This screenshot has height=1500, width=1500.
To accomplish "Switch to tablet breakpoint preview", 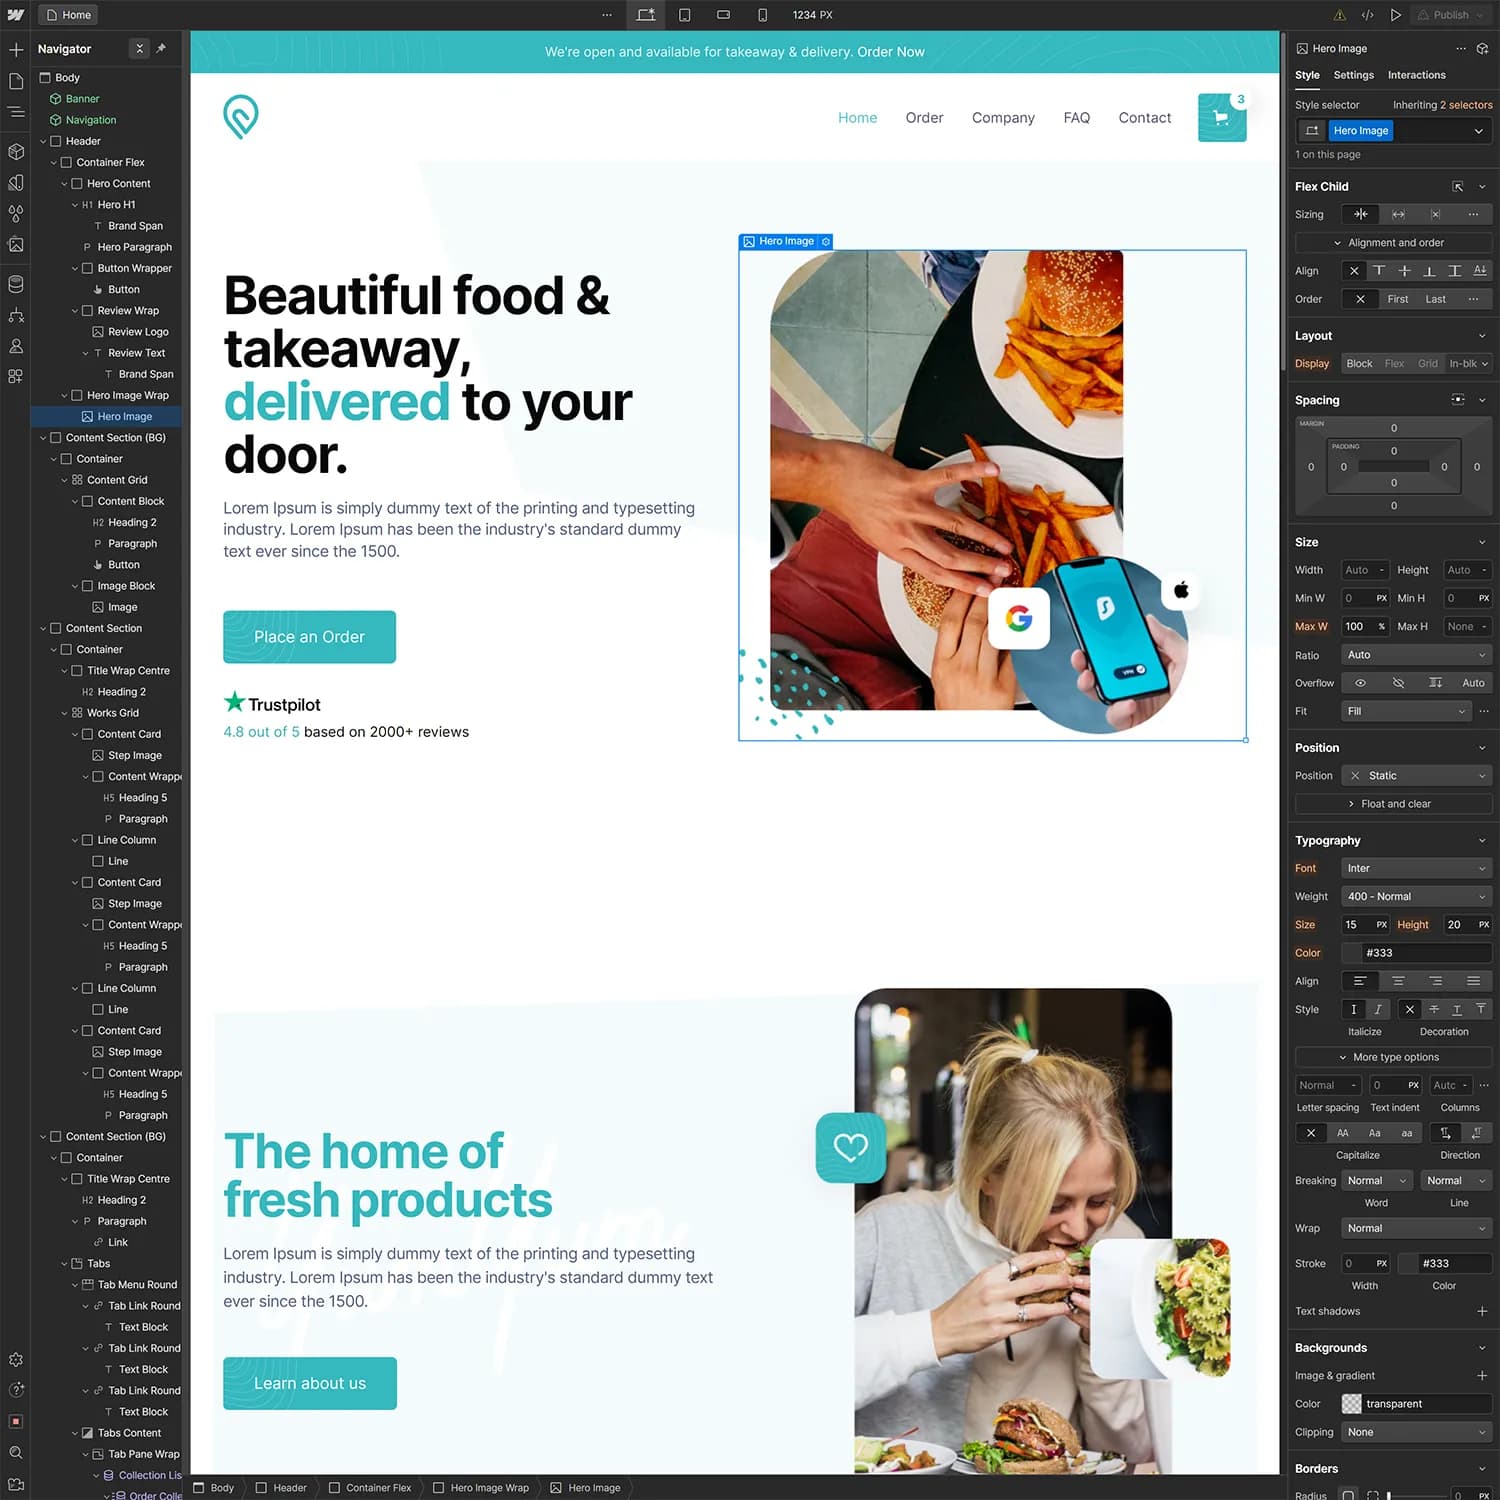I will point(686,15).
